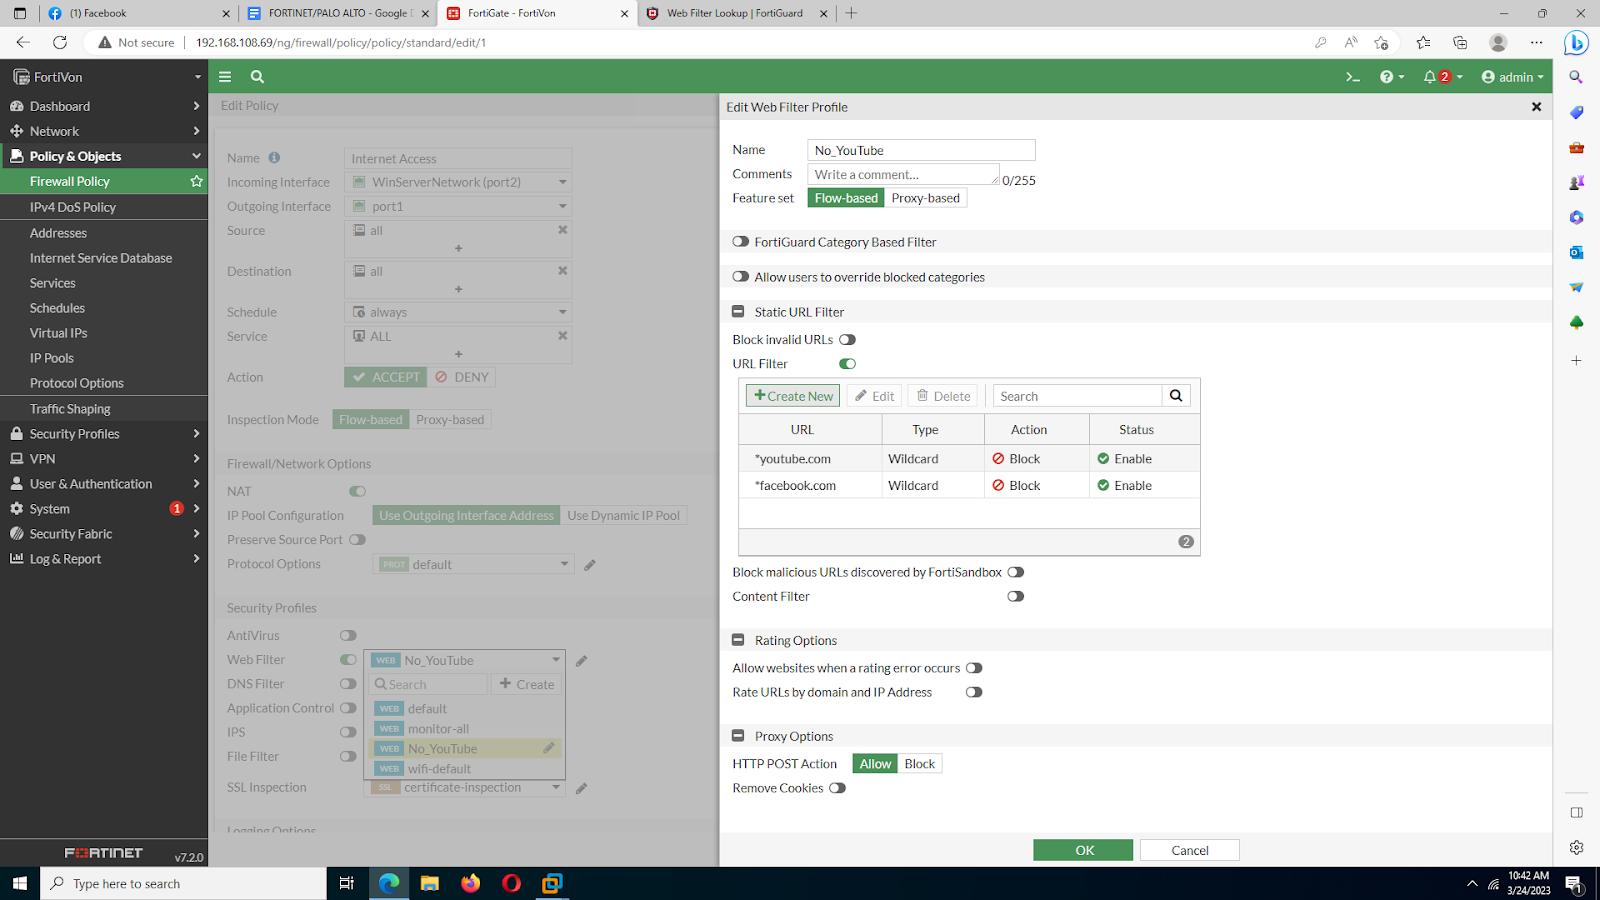
Task: Switch to the Web Filter Lookup FortiGuard tab
Action: point(735,13)
